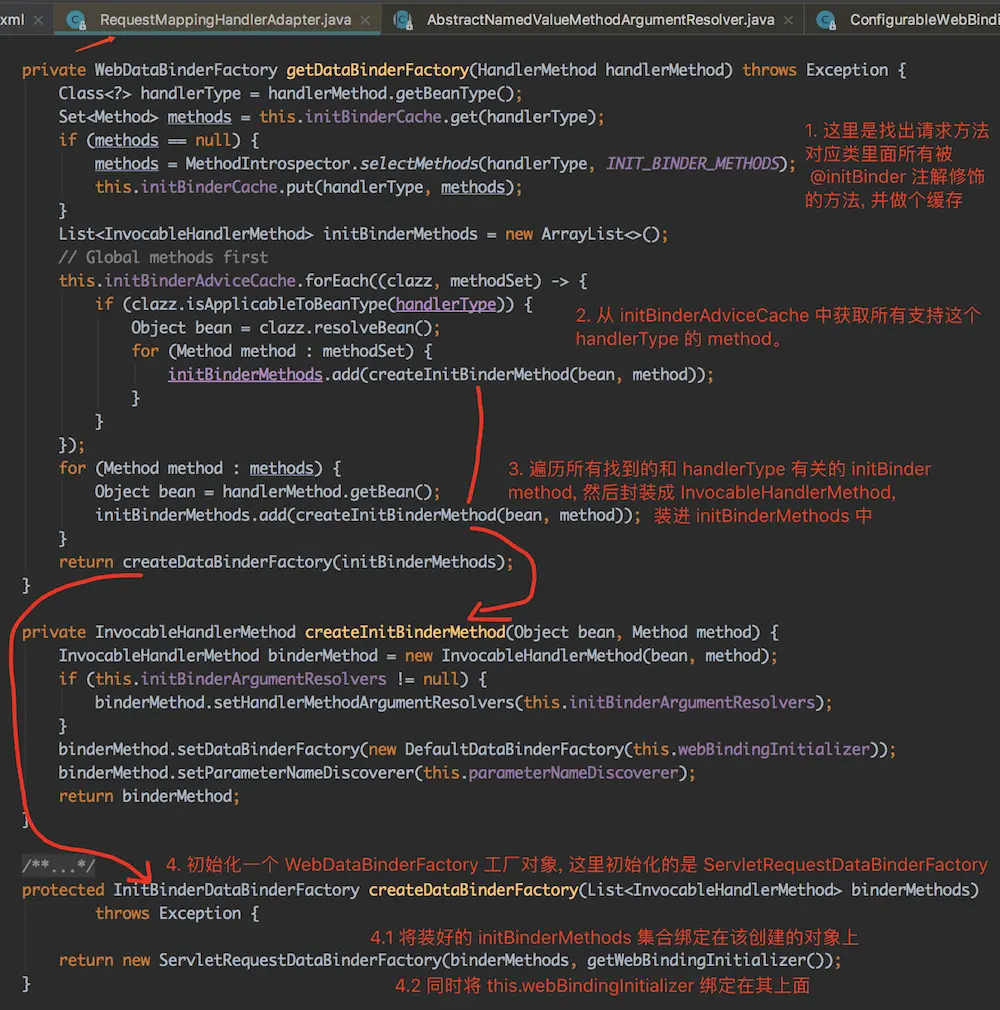Viewport: 1000px width, 1010px height.
Task: Click the class icon on ConfigurableWebBinding tab
Action: pos(826,19)
